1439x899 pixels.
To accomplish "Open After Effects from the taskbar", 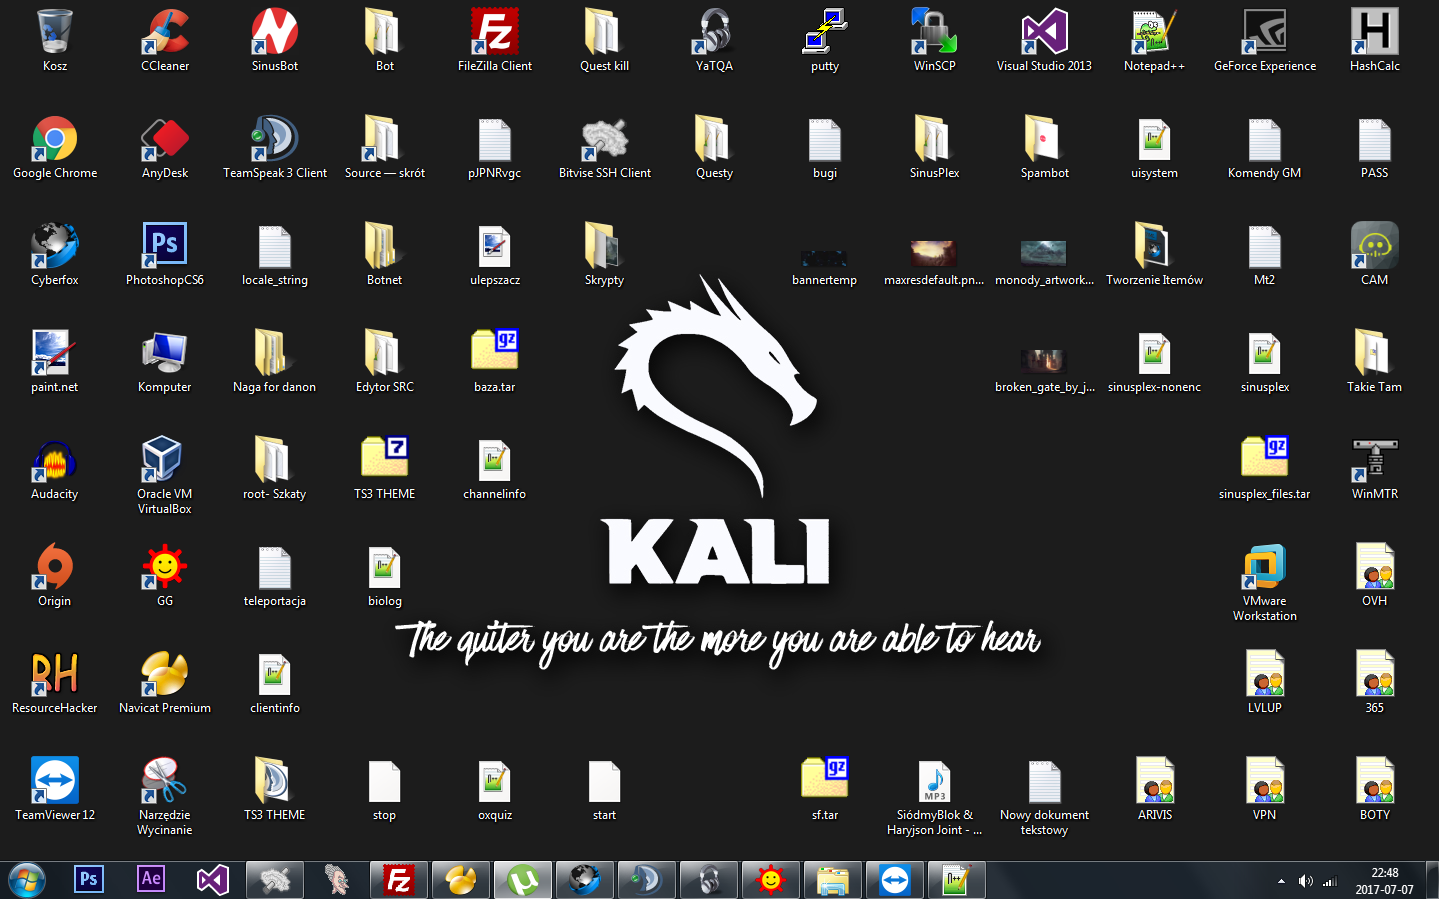I will pos(151,880).
